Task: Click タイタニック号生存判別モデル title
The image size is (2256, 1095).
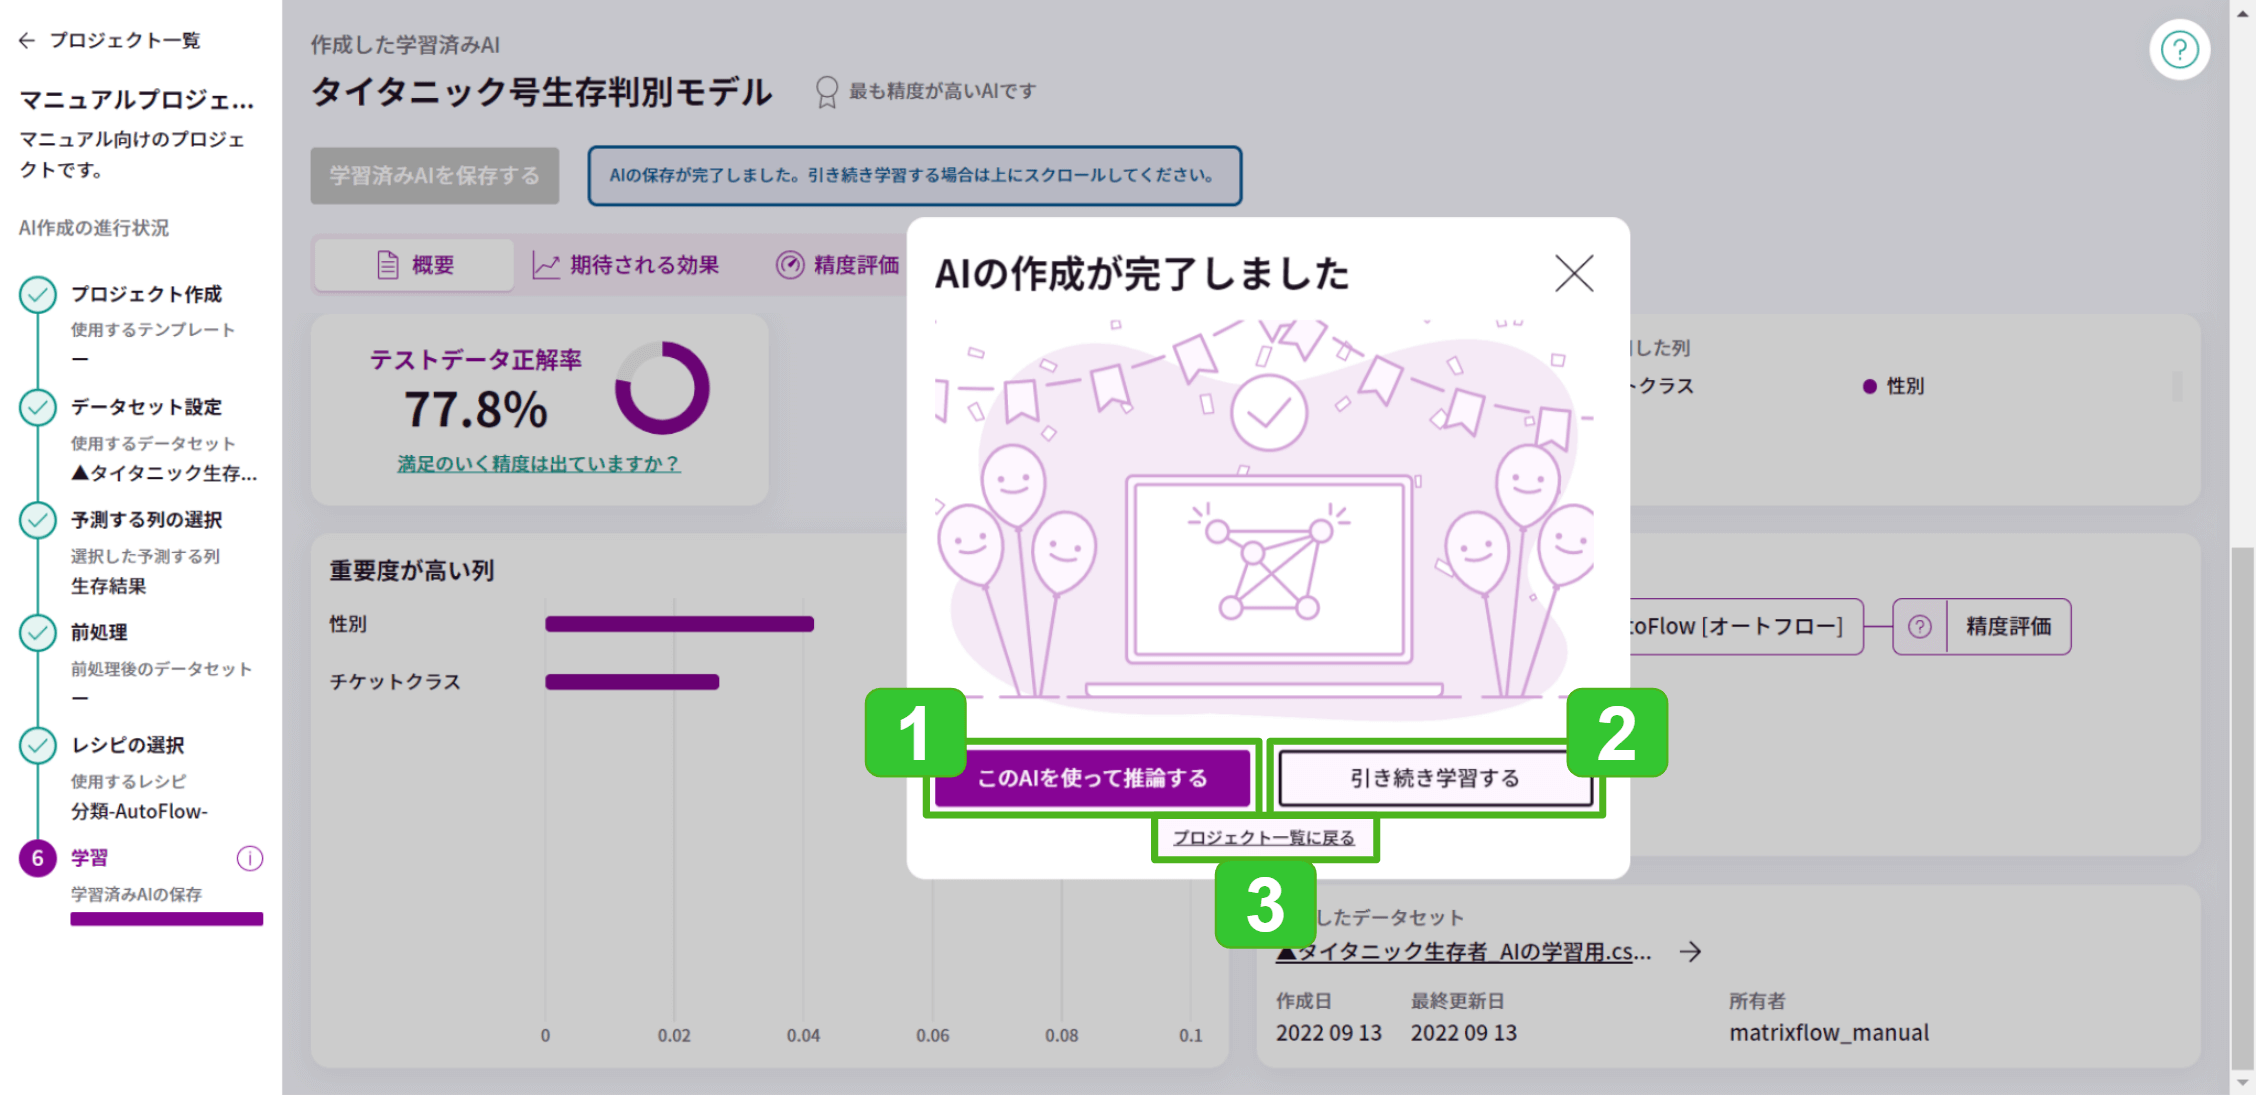Action: pyautogui.click(x=541, y=92)
